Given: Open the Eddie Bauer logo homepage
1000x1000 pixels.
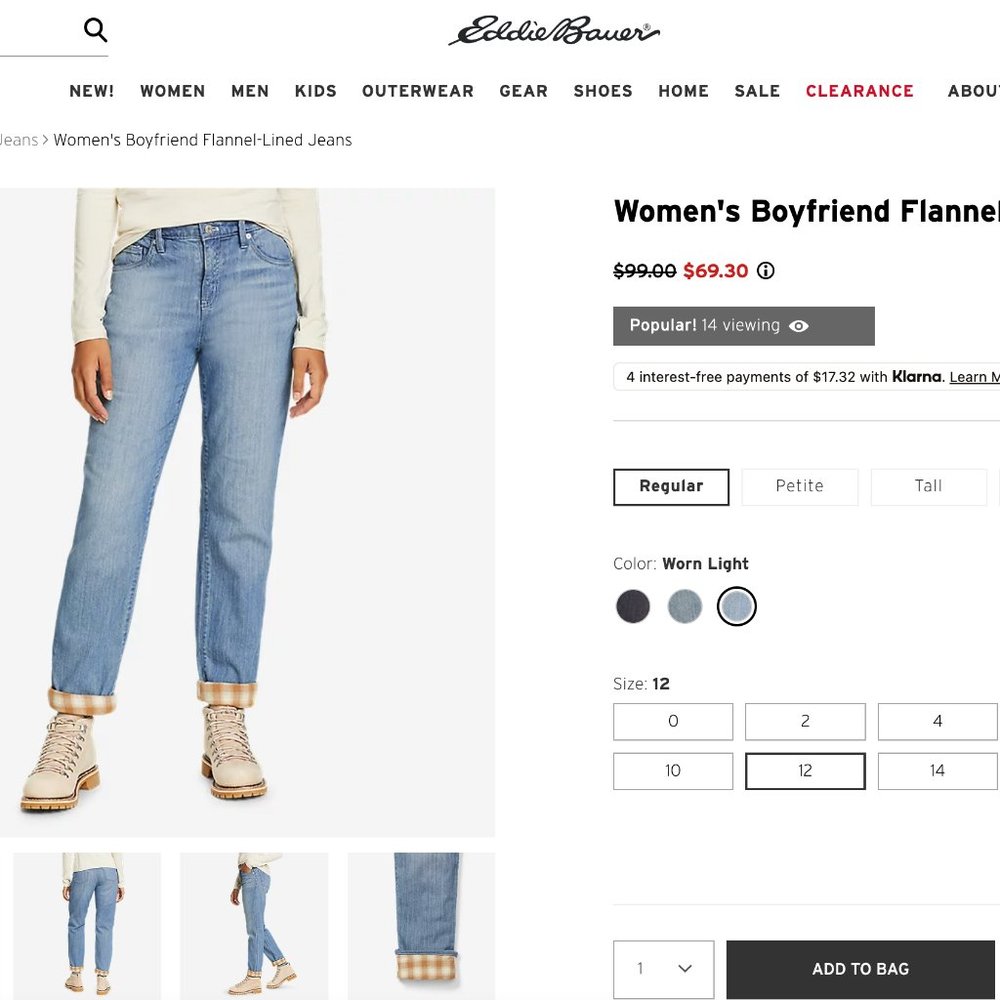Looking at the screenshot, I should (x=554, y=30).
